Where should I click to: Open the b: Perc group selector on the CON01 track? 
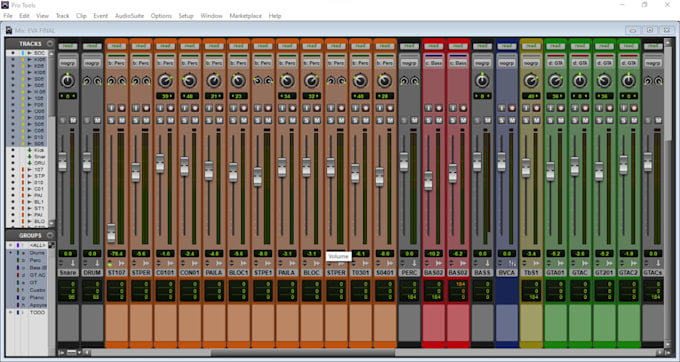tap(190, 63)
